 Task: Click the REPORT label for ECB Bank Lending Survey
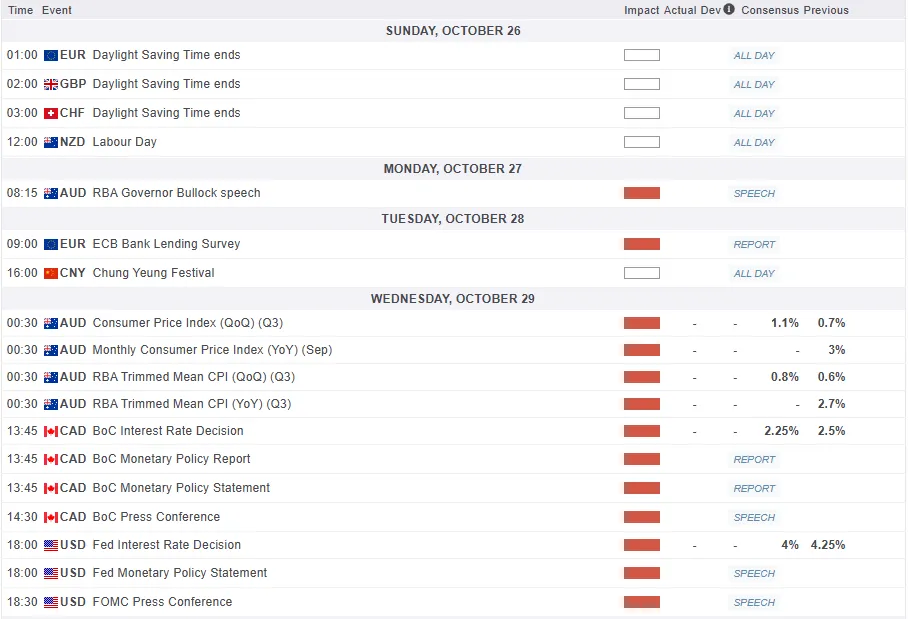click(x=754, y=244)
